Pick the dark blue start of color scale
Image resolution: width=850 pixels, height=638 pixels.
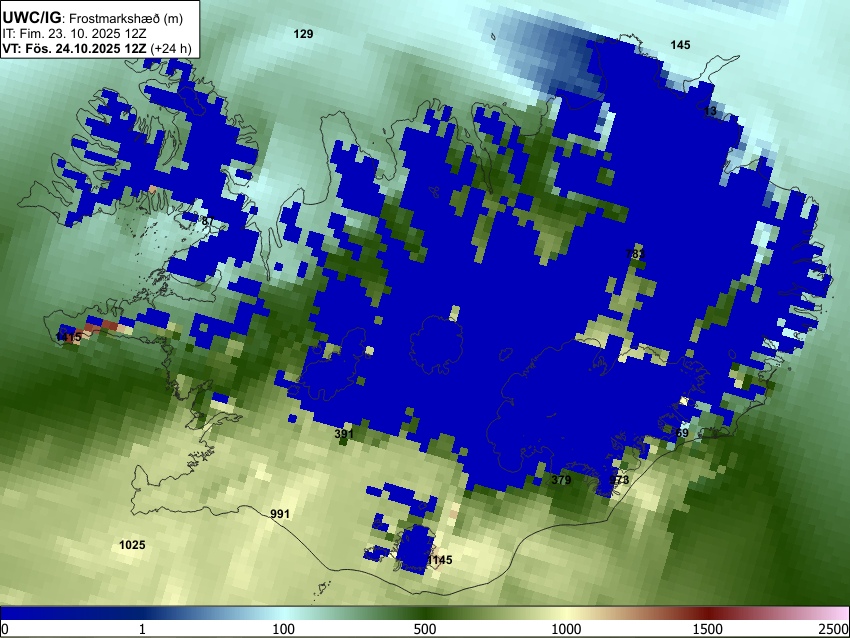click(8, 614)
